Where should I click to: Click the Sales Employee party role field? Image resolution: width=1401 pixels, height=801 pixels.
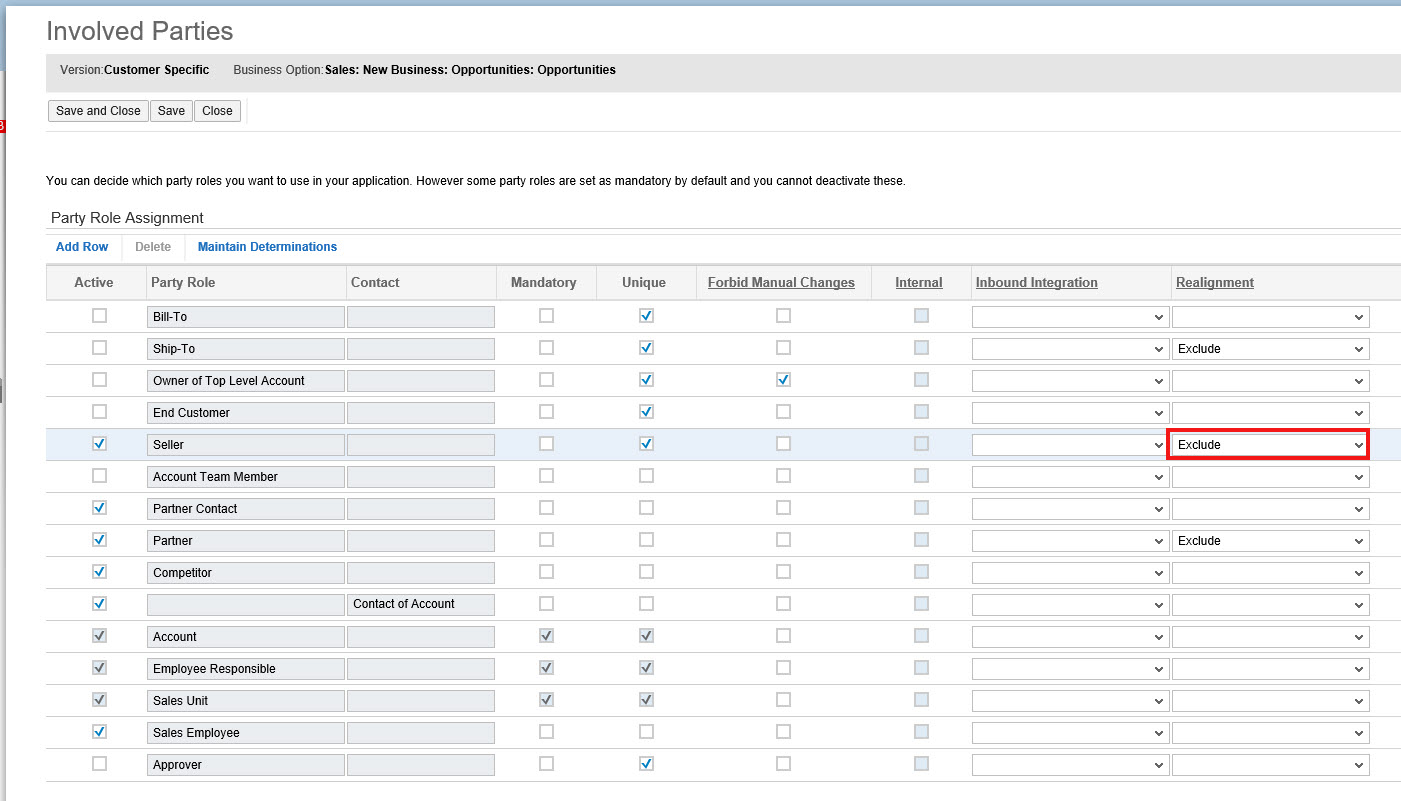pyautogui.click(x=246, y=733)
